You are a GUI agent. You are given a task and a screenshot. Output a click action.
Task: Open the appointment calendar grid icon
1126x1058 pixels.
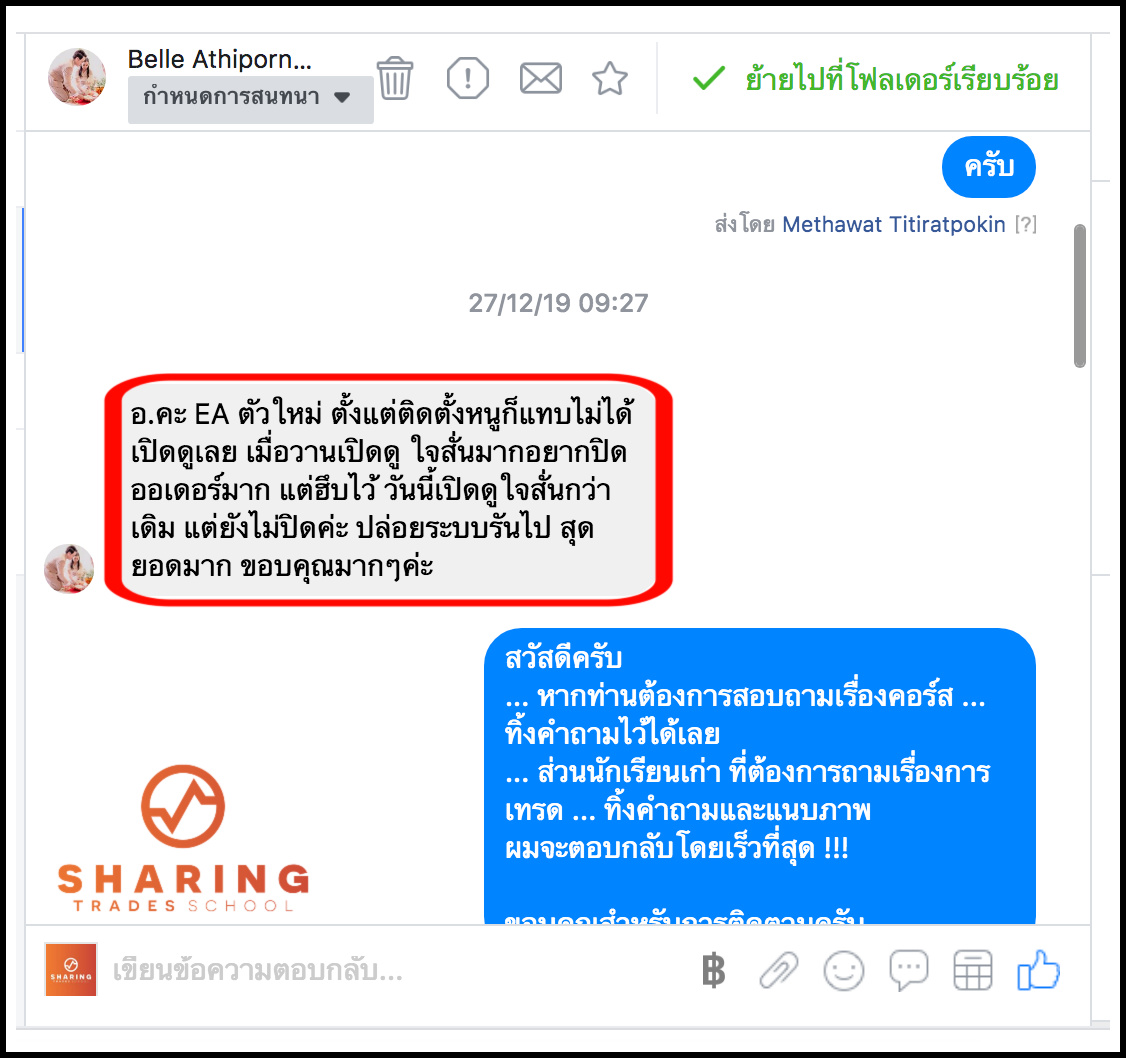coord(973,970)
